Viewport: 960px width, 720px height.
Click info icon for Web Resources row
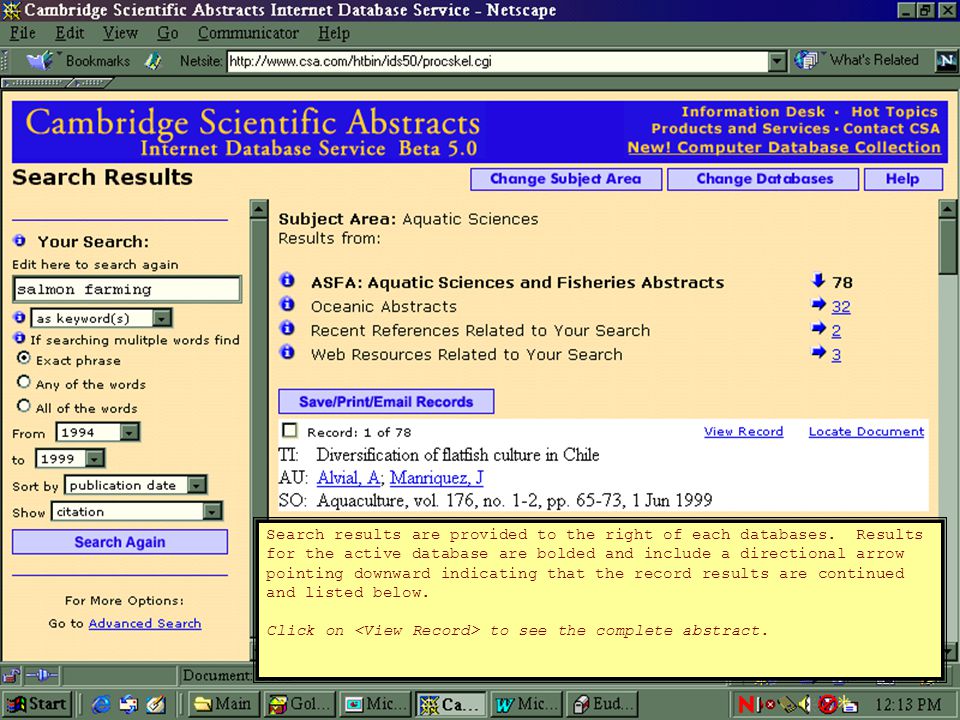point(287,353)
